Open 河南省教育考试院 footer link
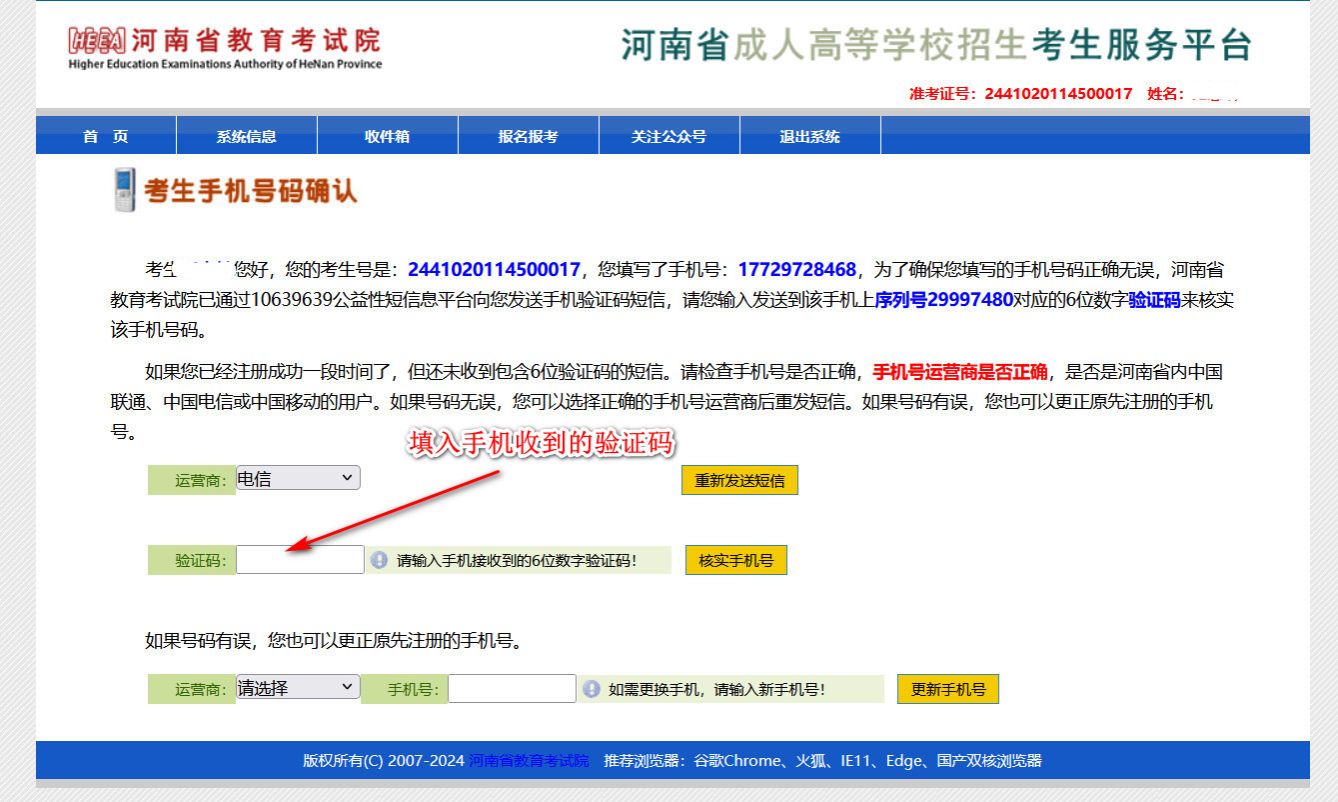 (528, 761)
